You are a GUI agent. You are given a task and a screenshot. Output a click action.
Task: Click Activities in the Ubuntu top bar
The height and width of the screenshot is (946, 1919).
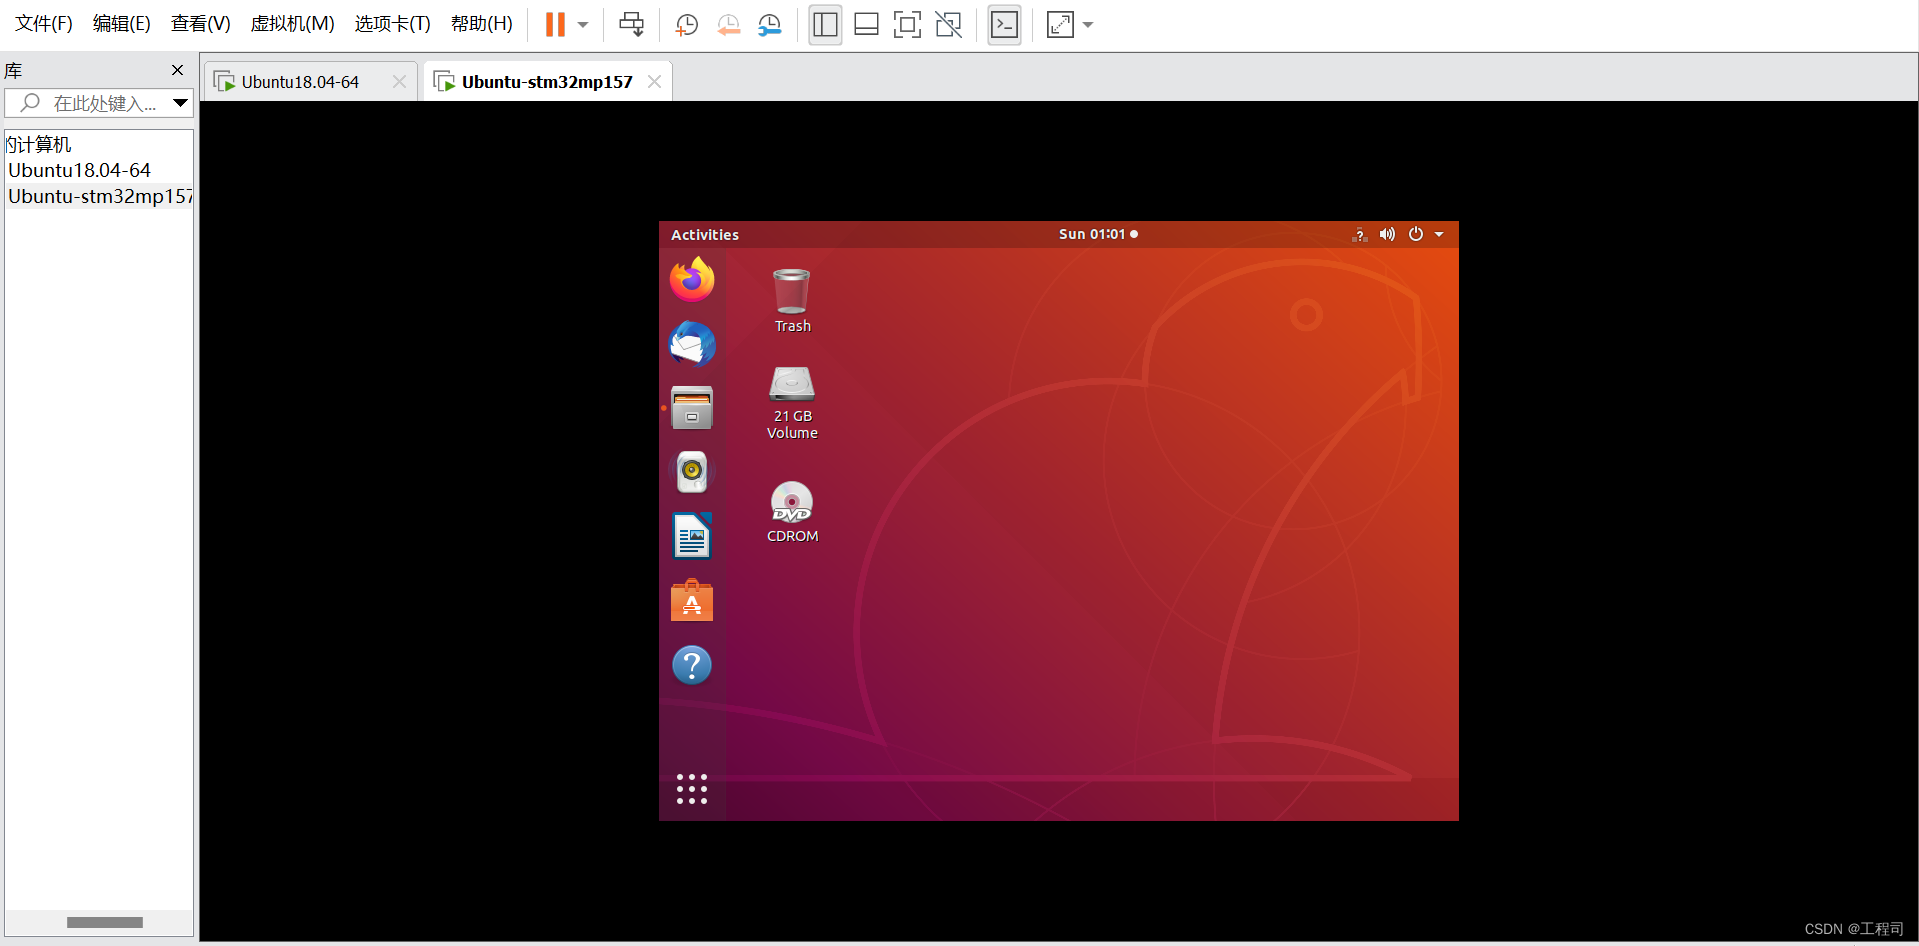point(704,234)
